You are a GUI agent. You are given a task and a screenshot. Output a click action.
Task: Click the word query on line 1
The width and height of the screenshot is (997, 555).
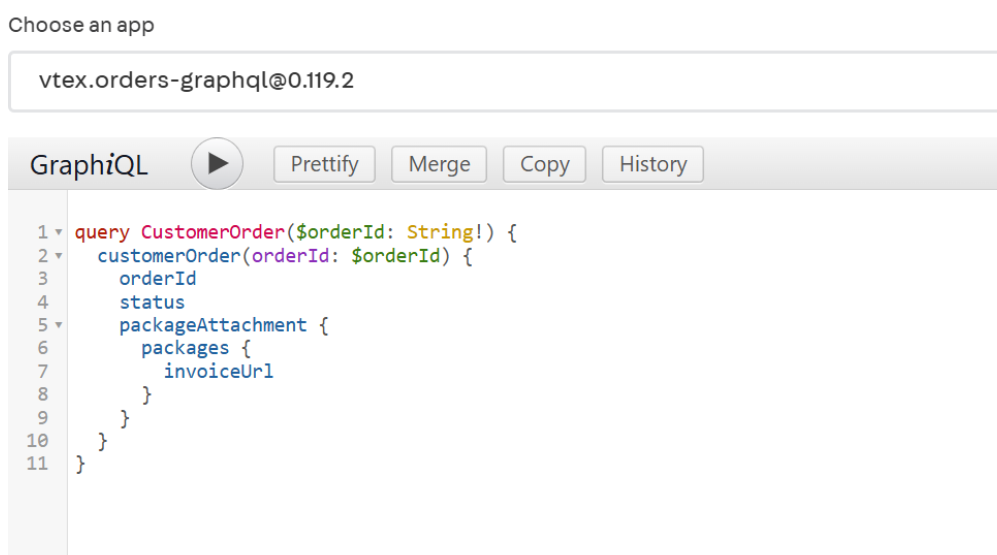pos(102,233)
